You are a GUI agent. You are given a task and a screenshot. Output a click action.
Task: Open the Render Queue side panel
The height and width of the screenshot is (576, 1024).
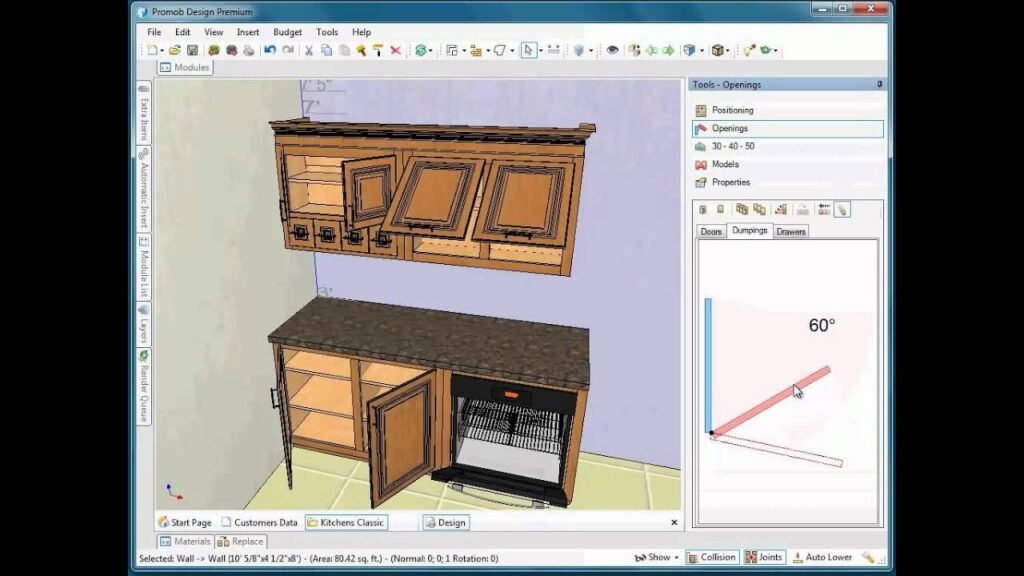click(144, 387)
